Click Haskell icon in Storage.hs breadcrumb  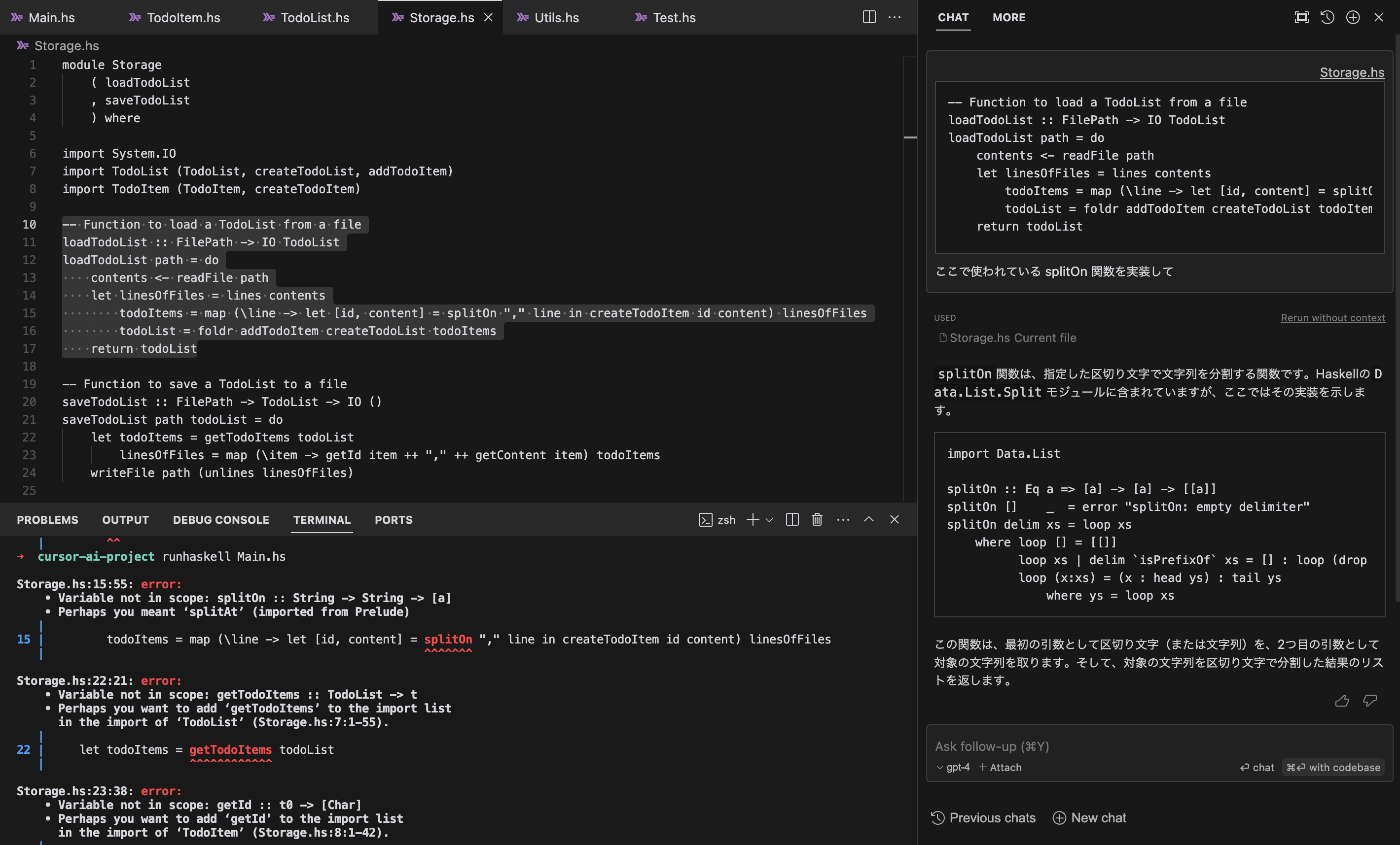23,46
